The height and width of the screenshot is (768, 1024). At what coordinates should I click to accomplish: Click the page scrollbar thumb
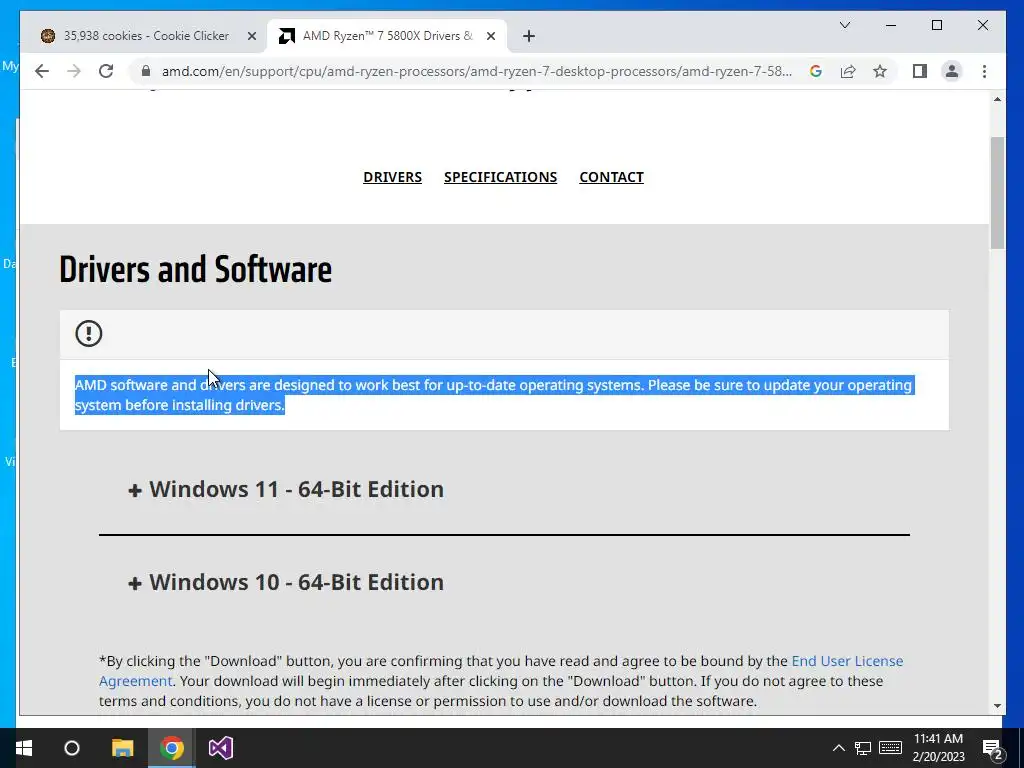click(x=997, y=193)
